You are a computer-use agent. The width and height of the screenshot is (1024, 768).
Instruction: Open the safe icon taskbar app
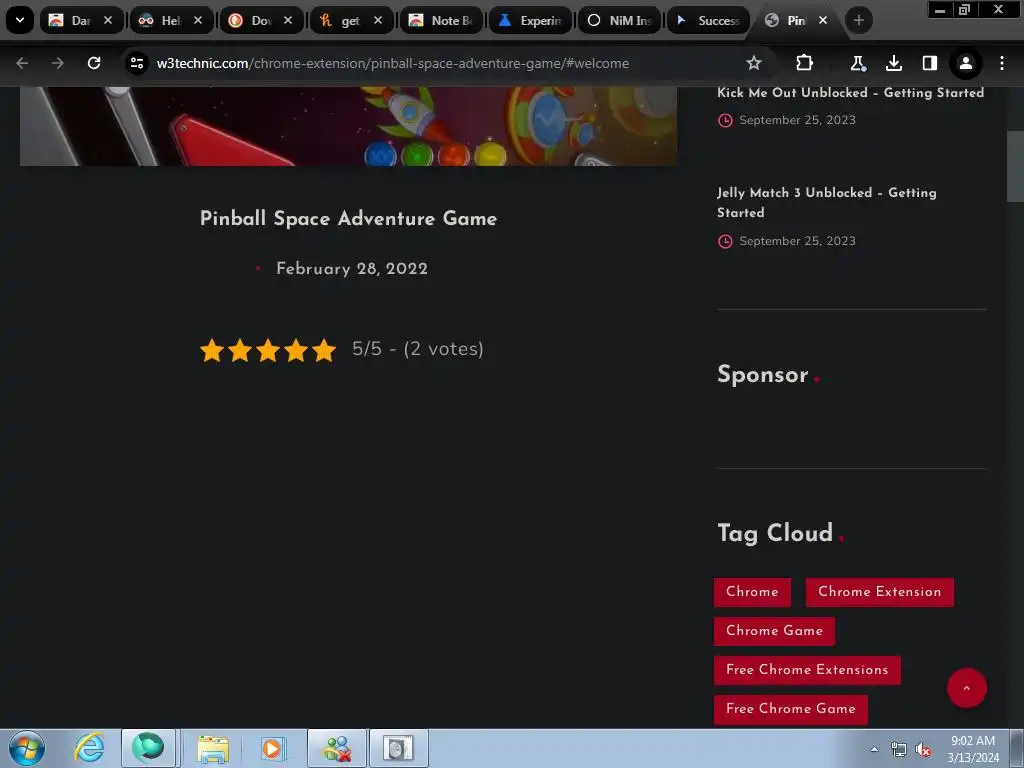click(x=399, y=748)
